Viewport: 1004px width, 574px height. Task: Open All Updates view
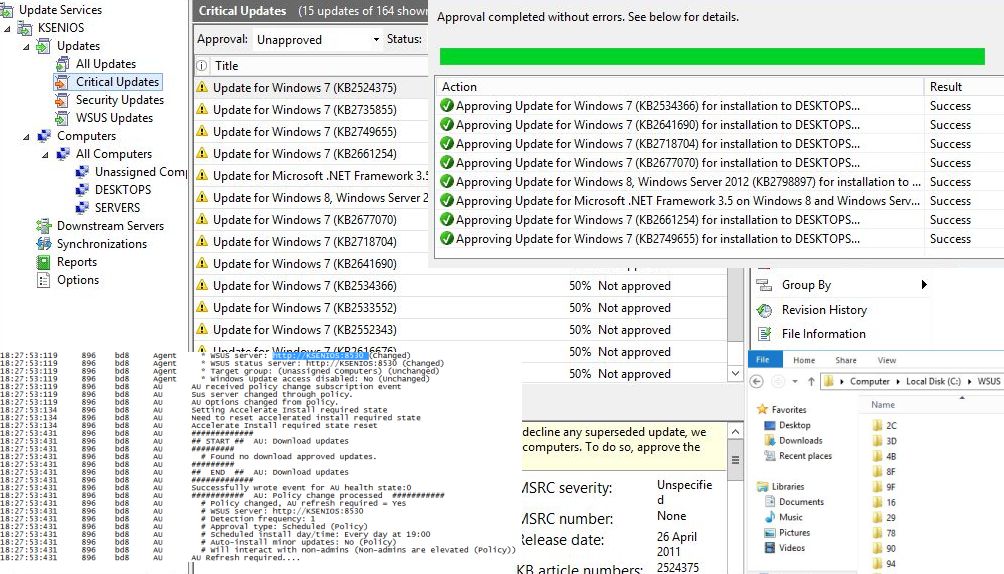pos(106,64)
